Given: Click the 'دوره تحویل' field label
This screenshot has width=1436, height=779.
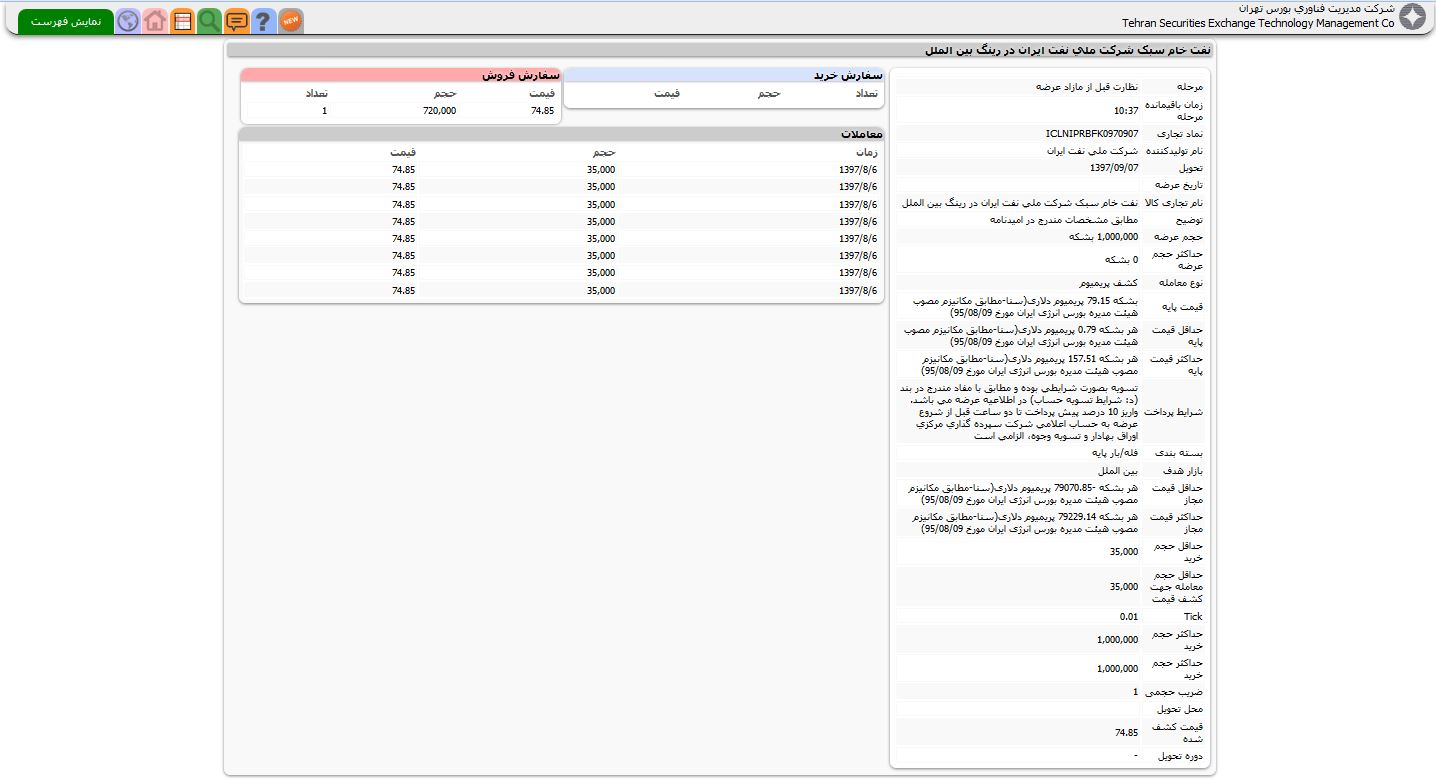Looking at the screenshot, I should [1181, 755].
